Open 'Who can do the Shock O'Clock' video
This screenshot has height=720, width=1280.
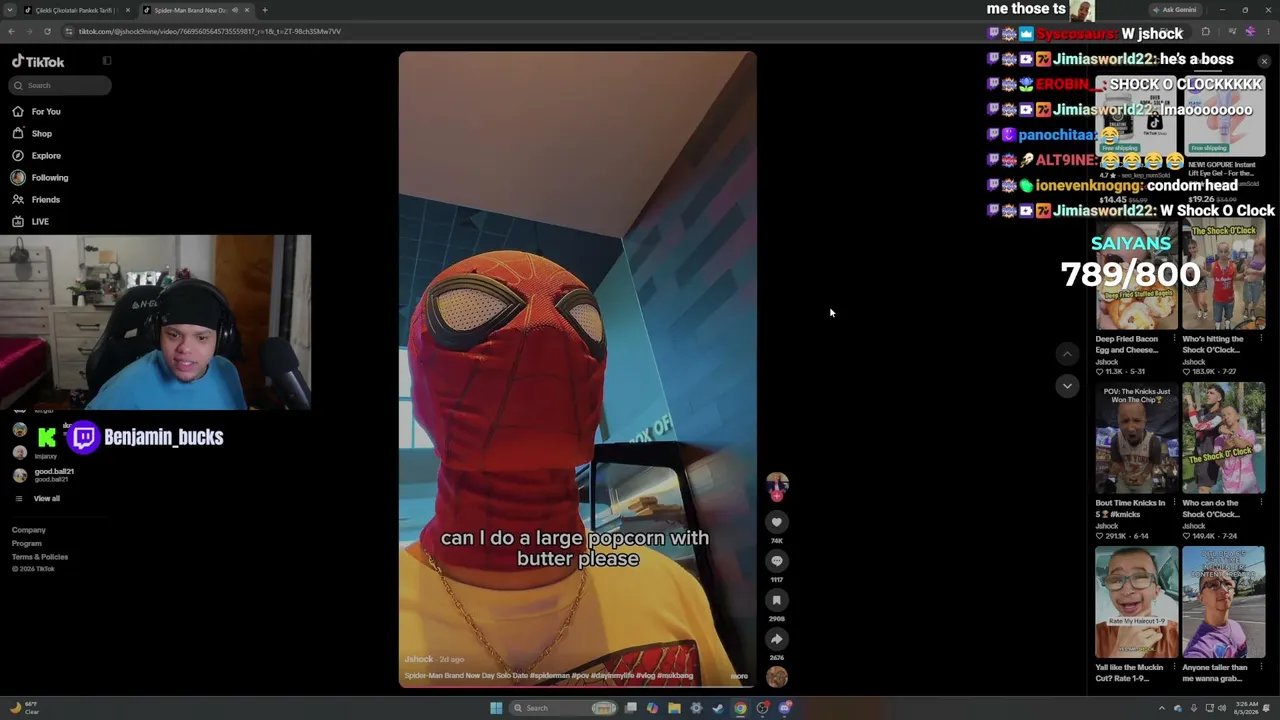(1223, 438)
